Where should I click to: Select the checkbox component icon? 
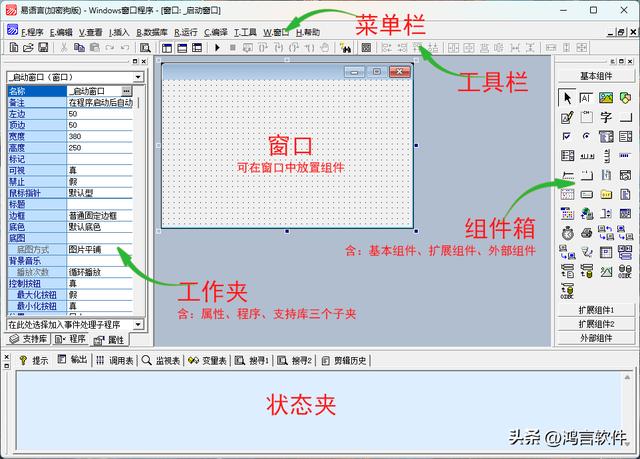568,136
